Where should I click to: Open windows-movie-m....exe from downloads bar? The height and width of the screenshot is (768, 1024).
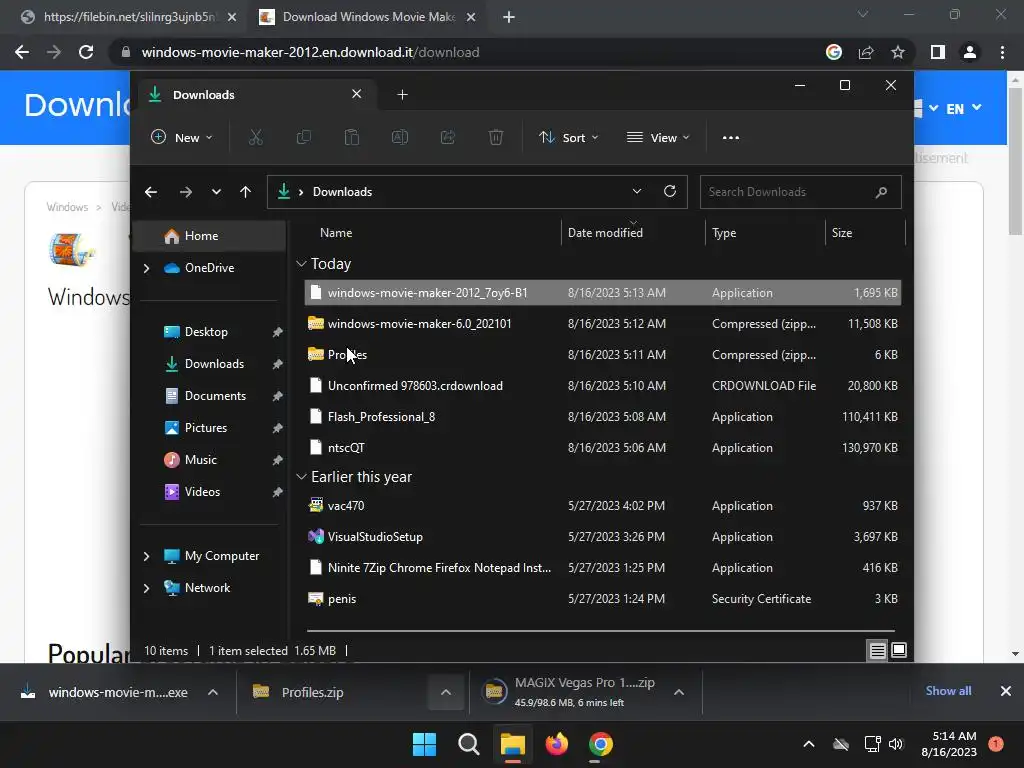point(118,692)
